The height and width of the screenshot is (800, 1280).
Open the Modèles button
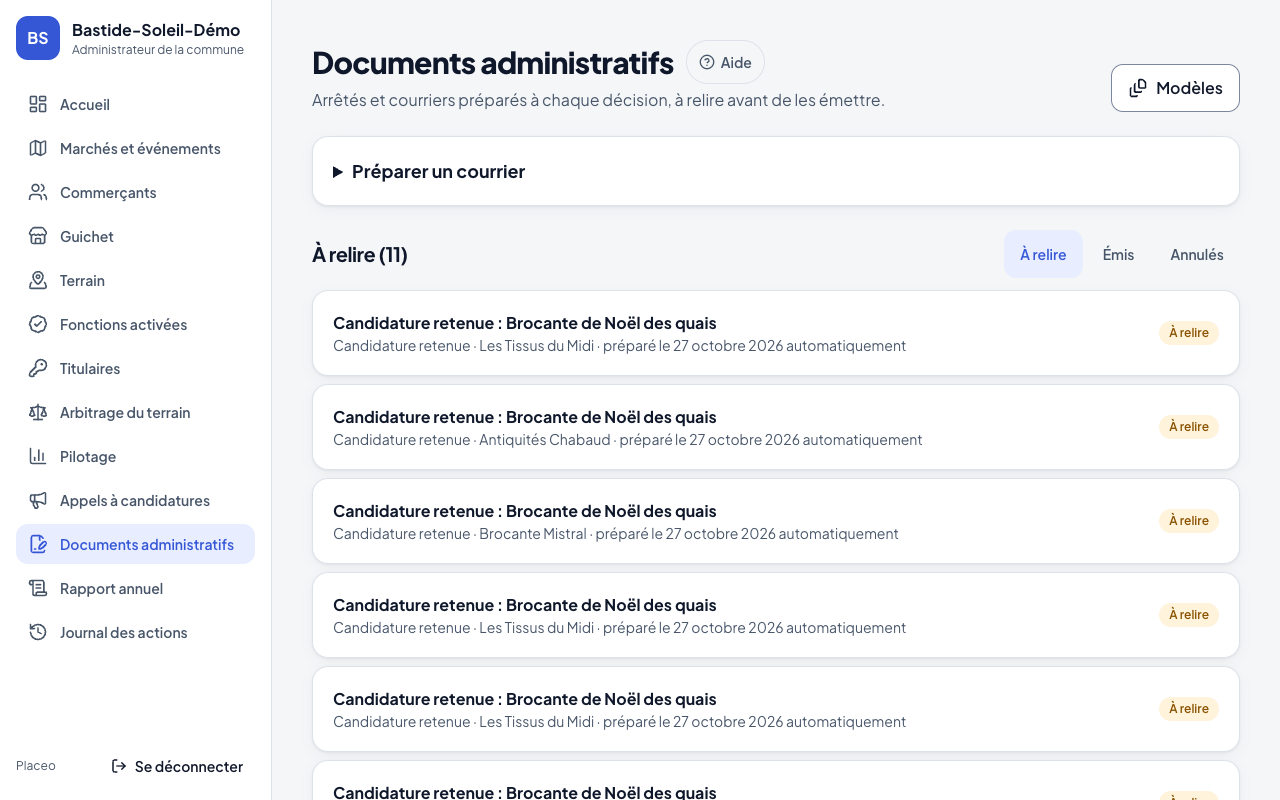1175,88
